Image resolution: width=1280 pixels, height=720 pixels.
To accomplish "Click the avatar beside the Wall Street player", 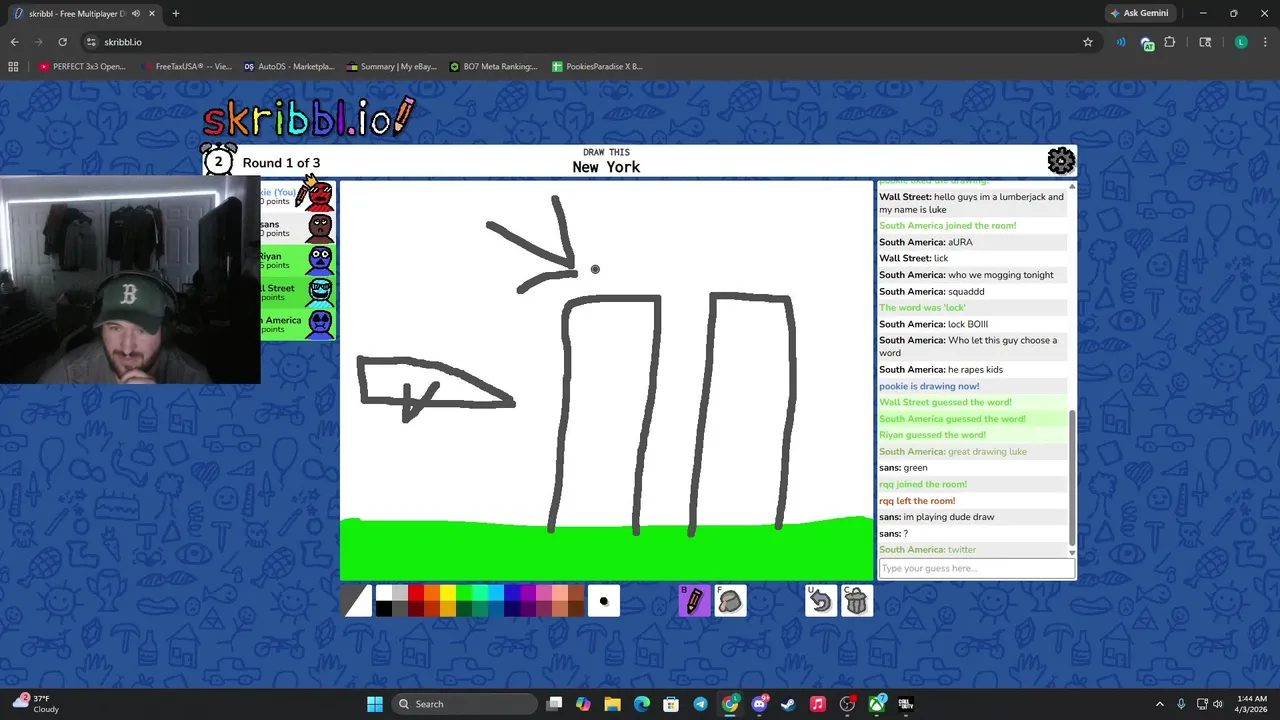I will click(320, 292).
